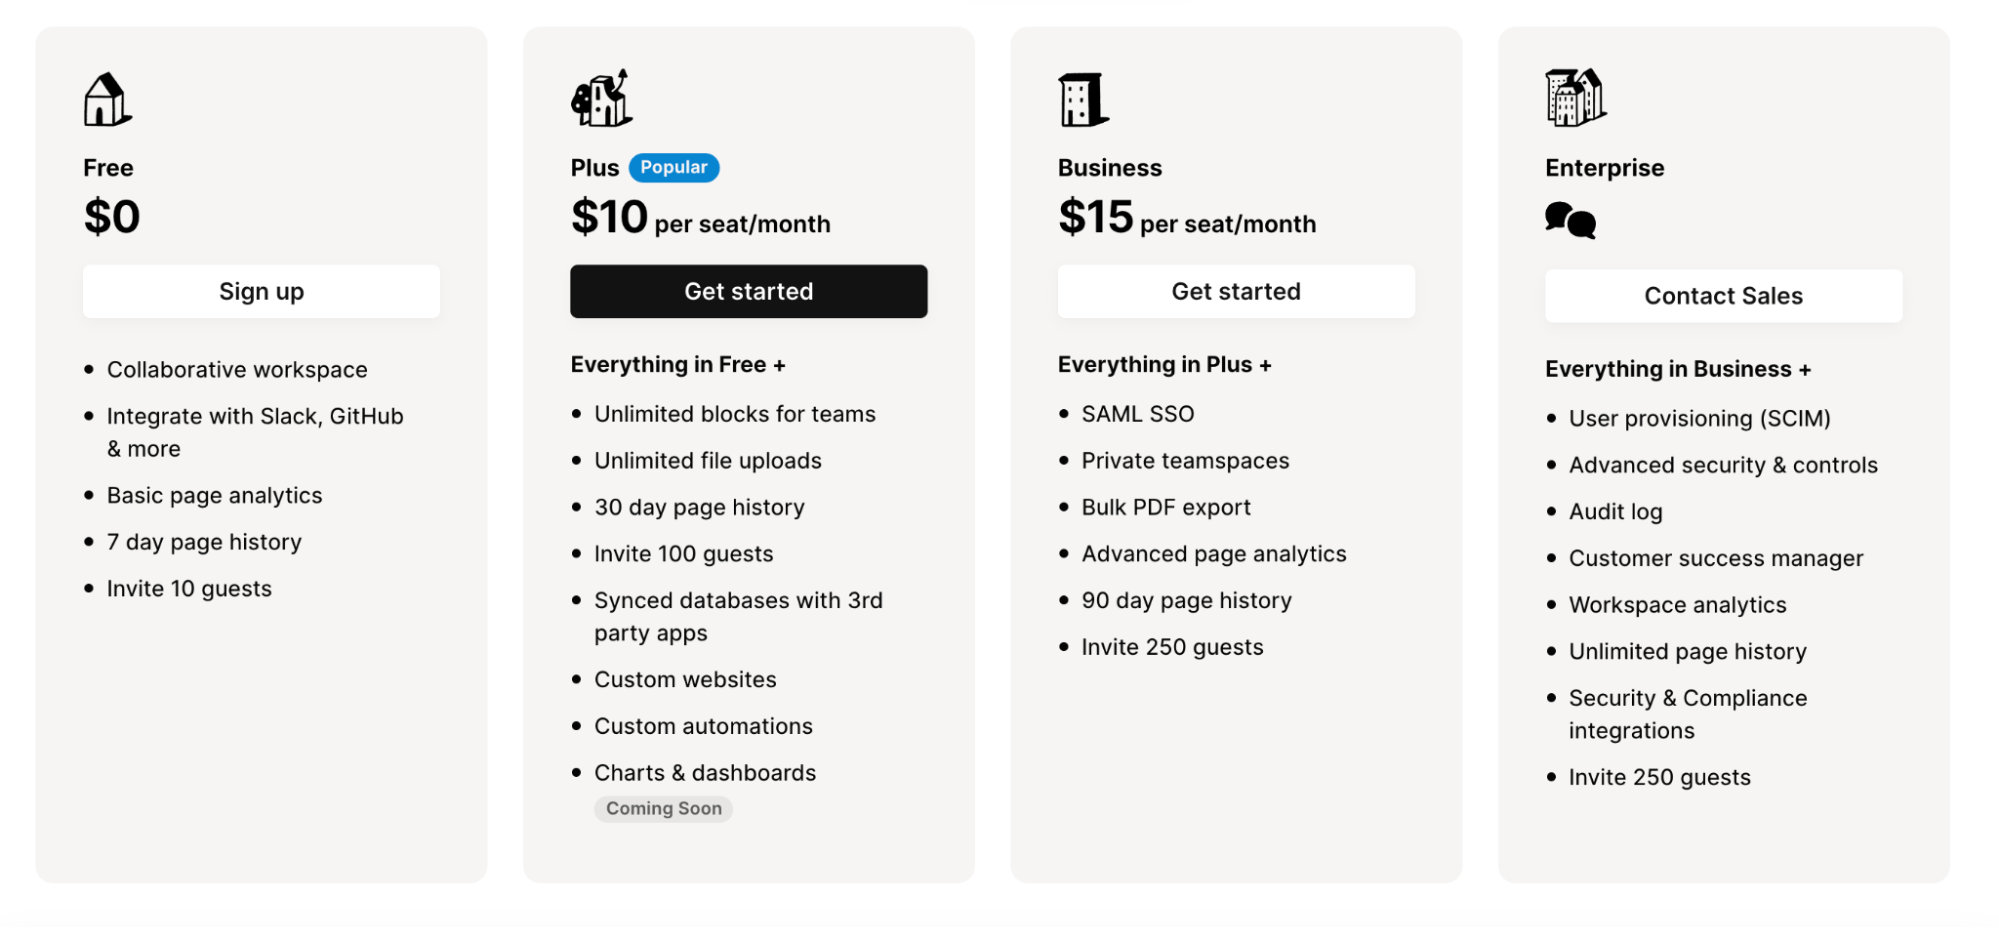Click the Business plan building icon
This screenshot has width=1999, height=928.
point(1083,96)
